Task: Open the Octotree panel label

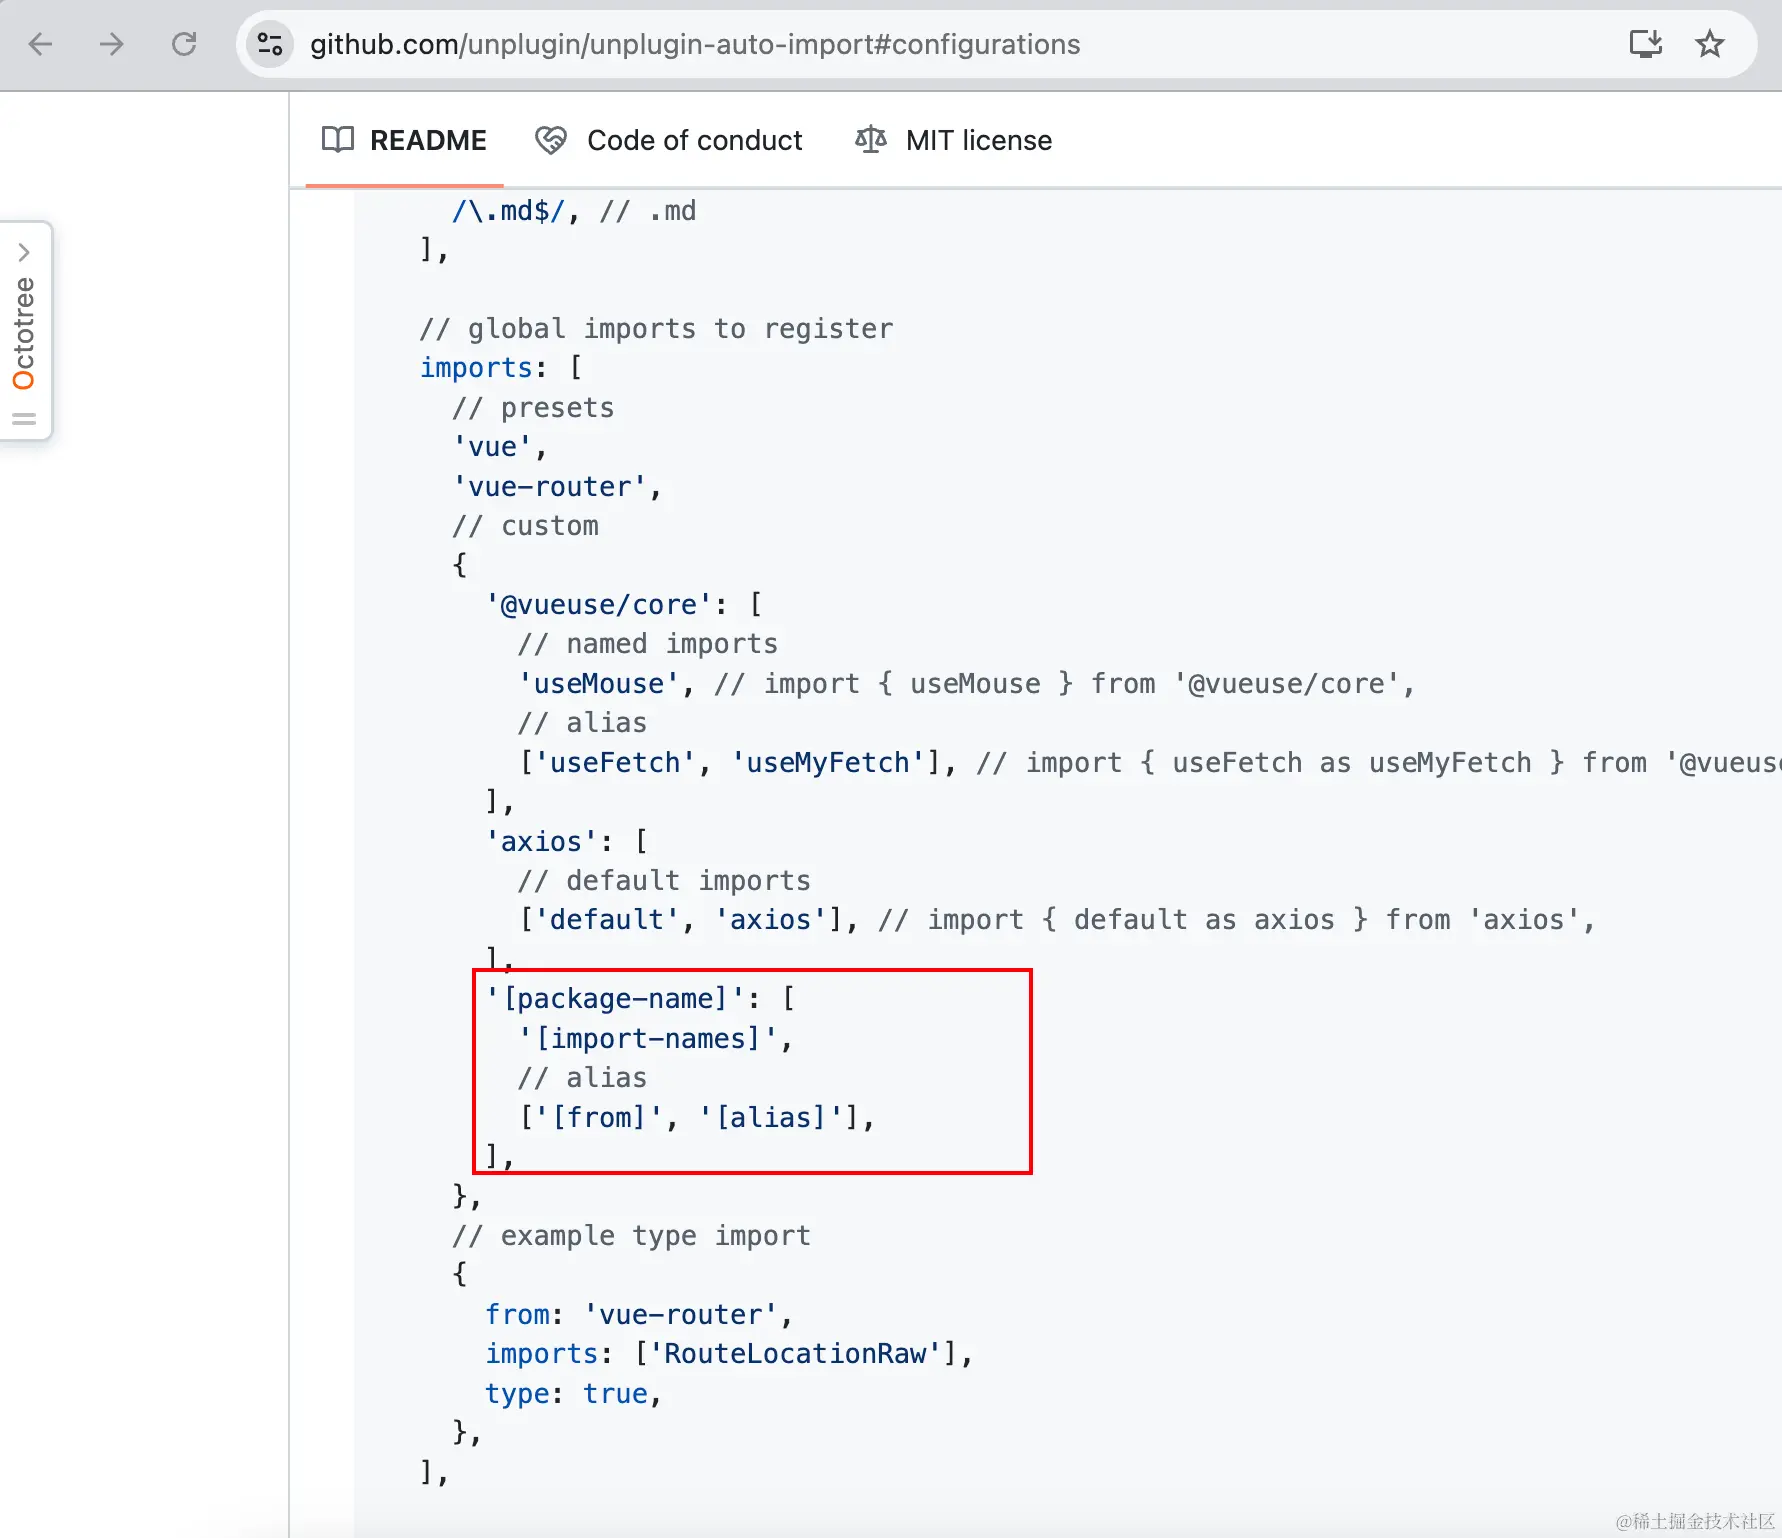Action: [x=24, y=333]
